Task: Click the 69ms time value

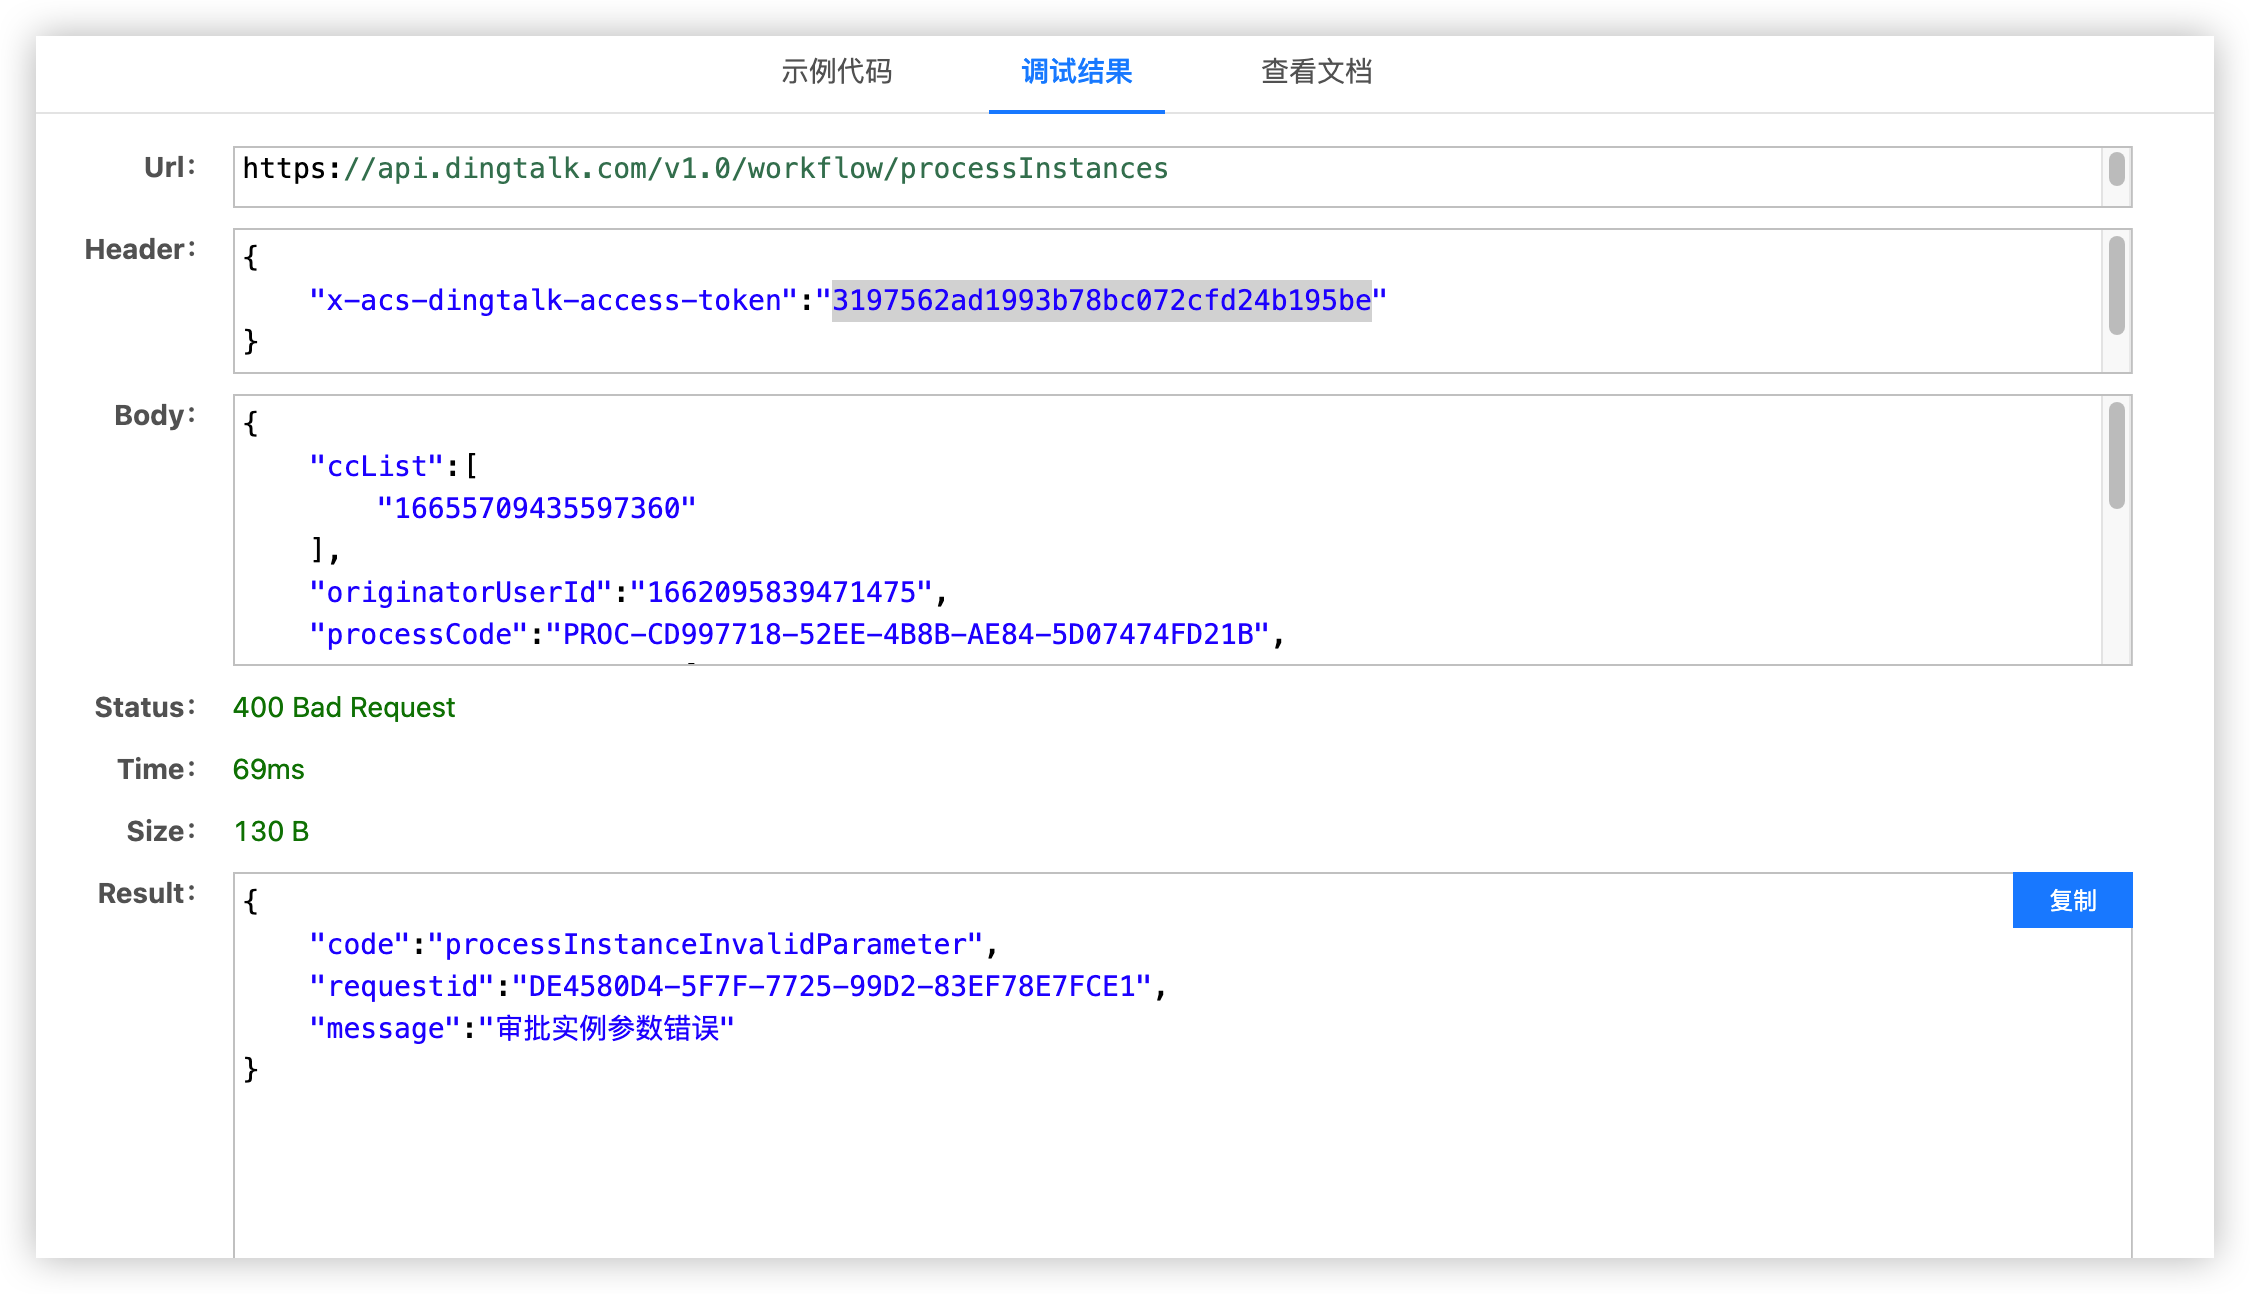Action: tap(268, 769)
